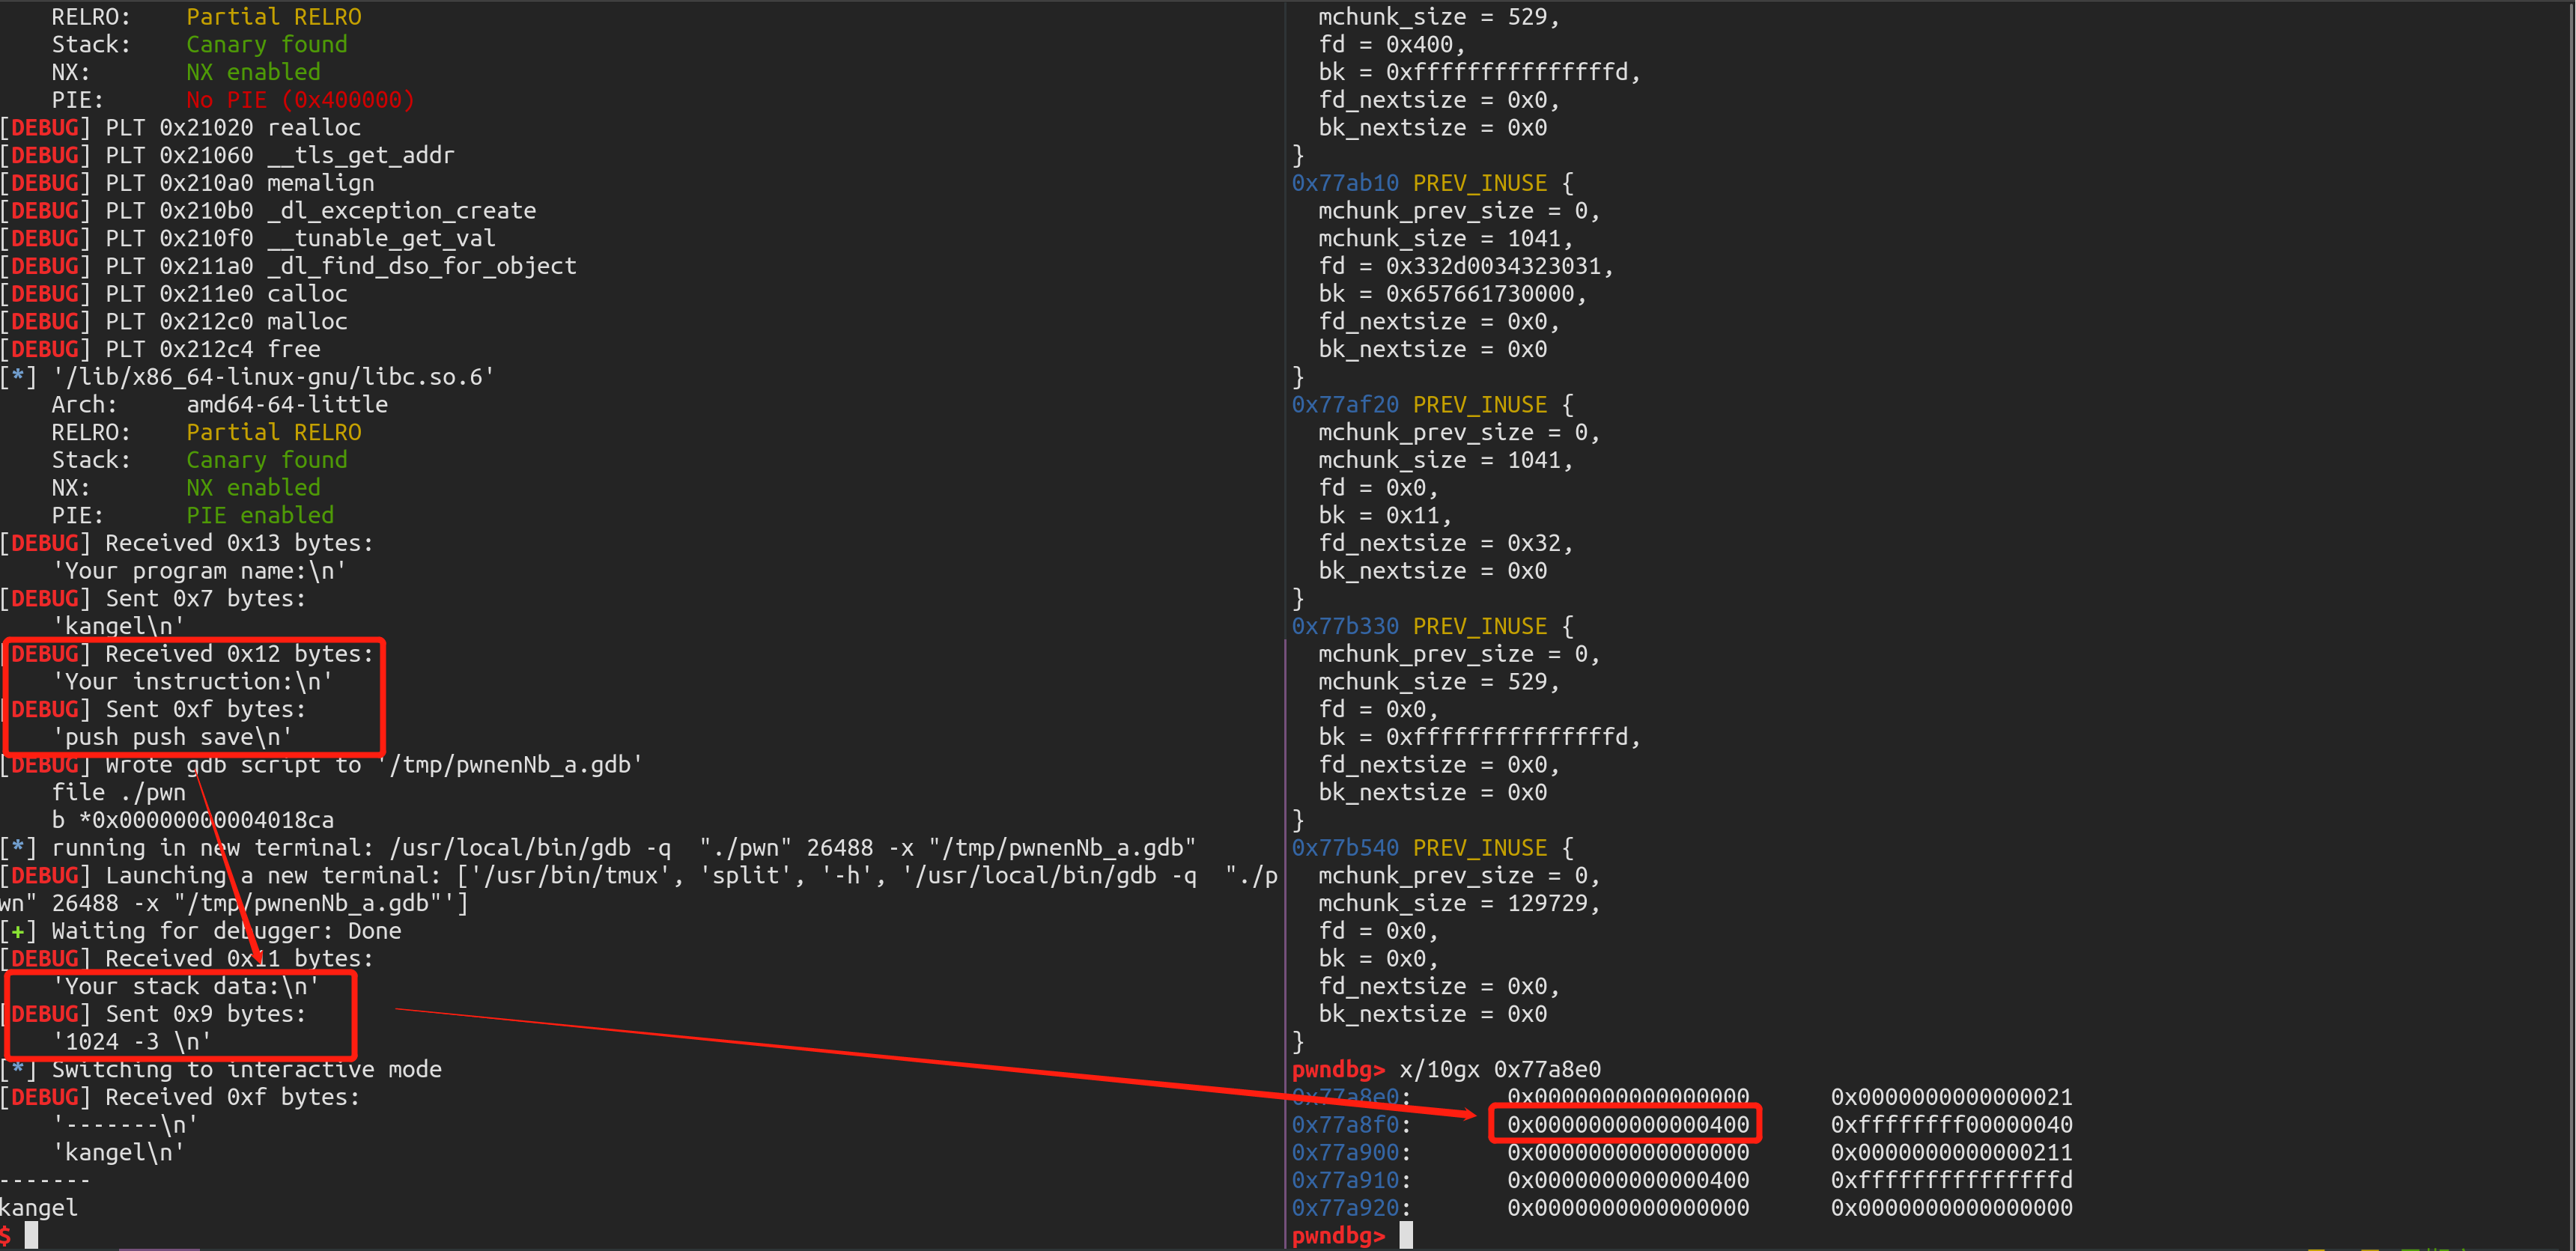Click the 'mchunk_size = 129729' line
The width and height of the screenshot is (2576, 1251).
[1458, 903]
